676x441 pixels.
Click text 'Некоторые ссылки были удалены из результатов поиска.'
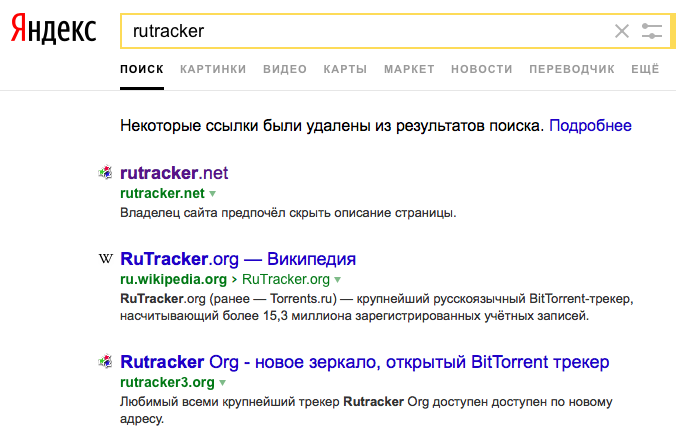click(332, 125)
